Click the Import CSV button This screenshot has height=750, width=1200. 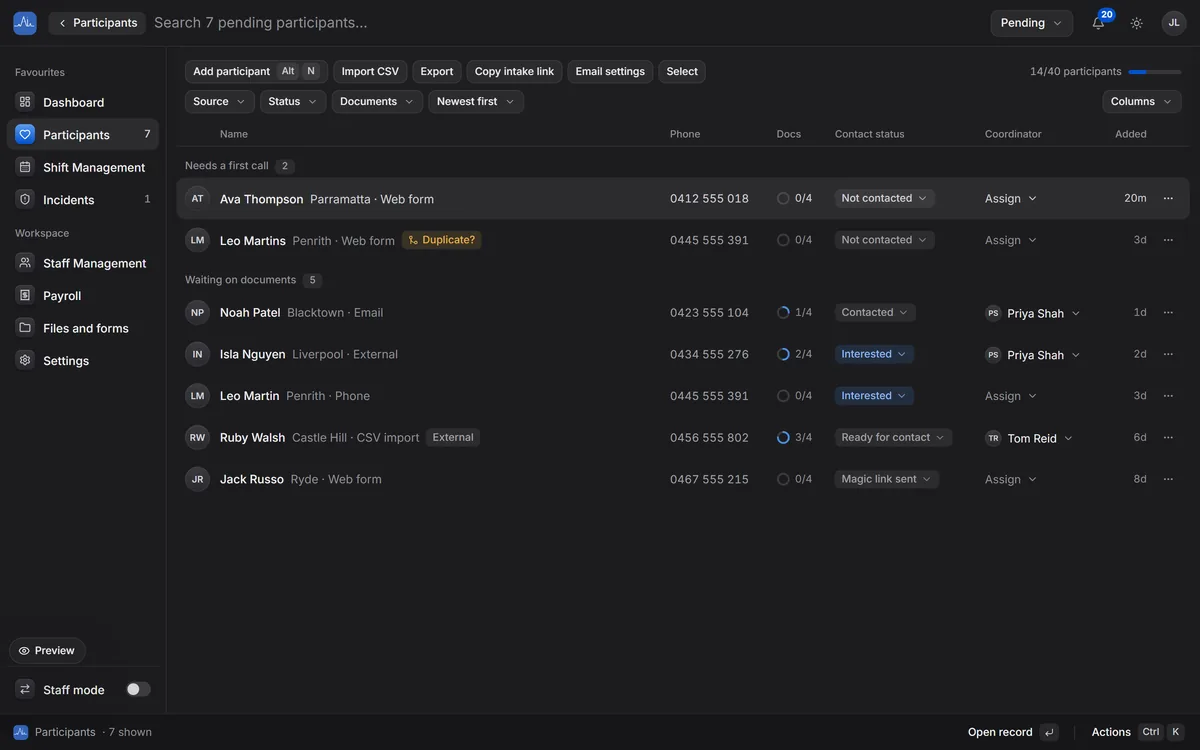click(x=370, y=71)
